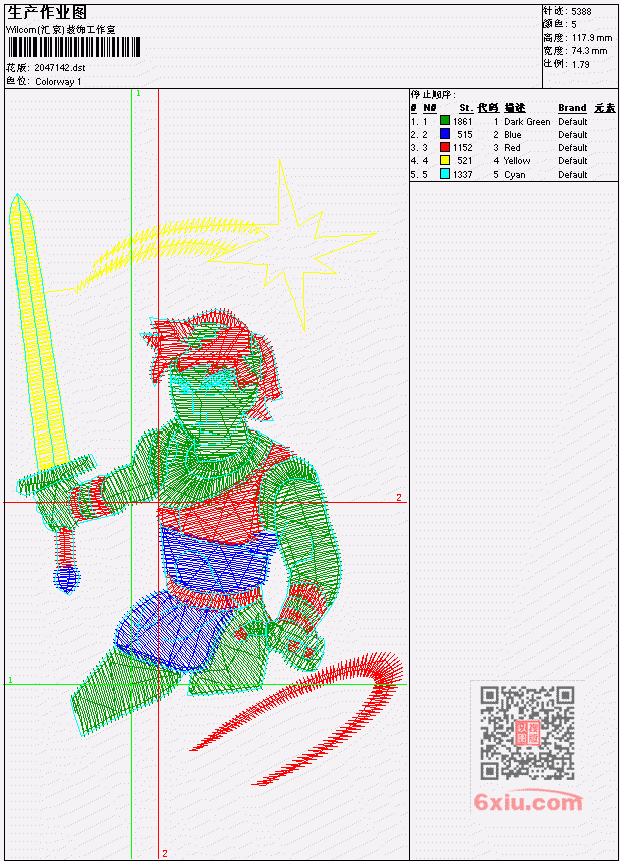The image size is (620, 861).
Task: Click the scale value 1.79
Action: pyautogui.click(x=580, y=64)
